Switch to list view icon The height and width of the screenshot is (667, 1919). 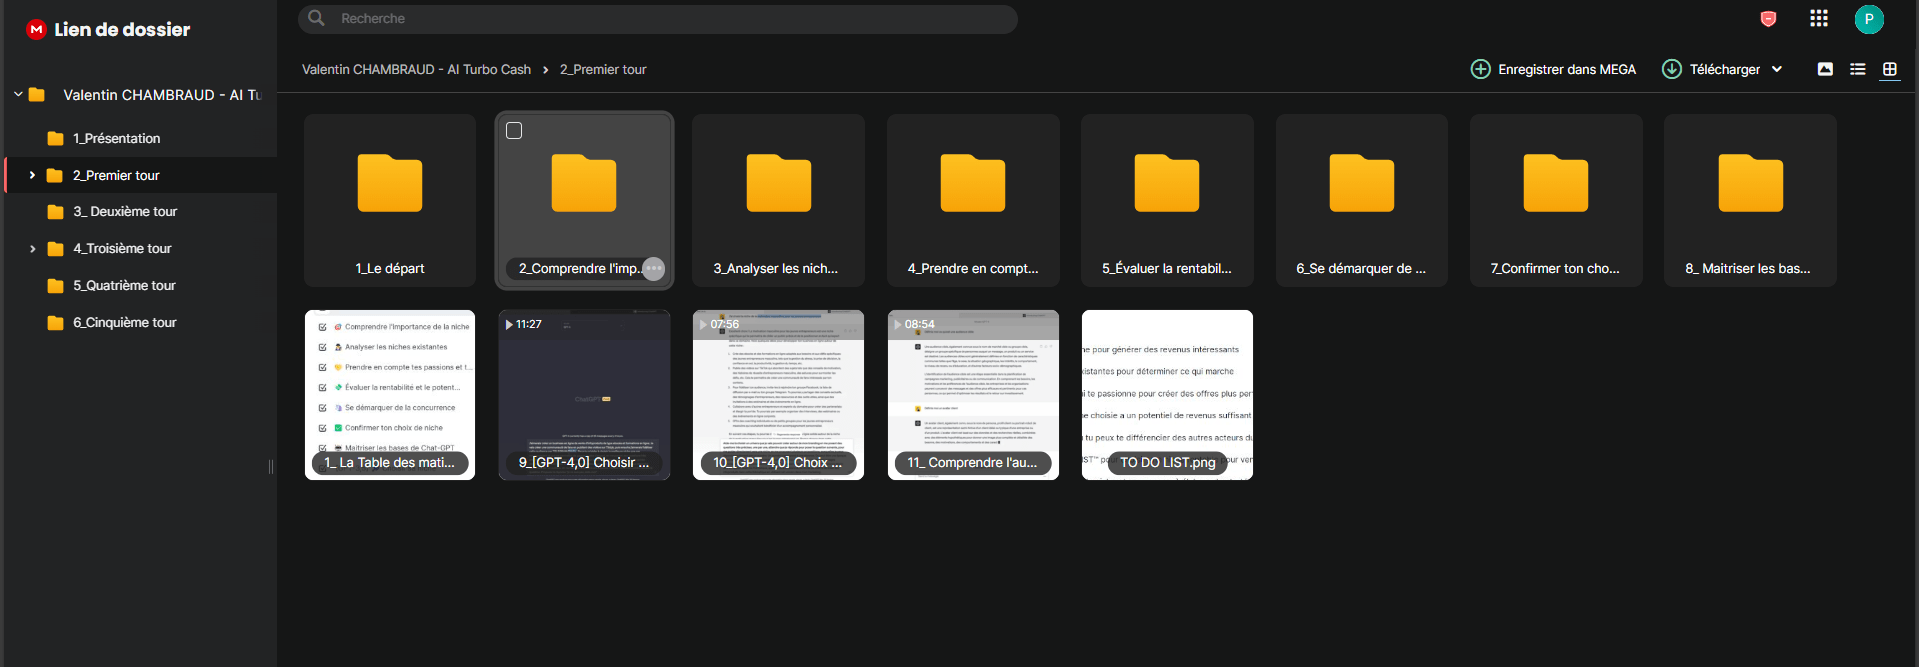(1858, 69)
